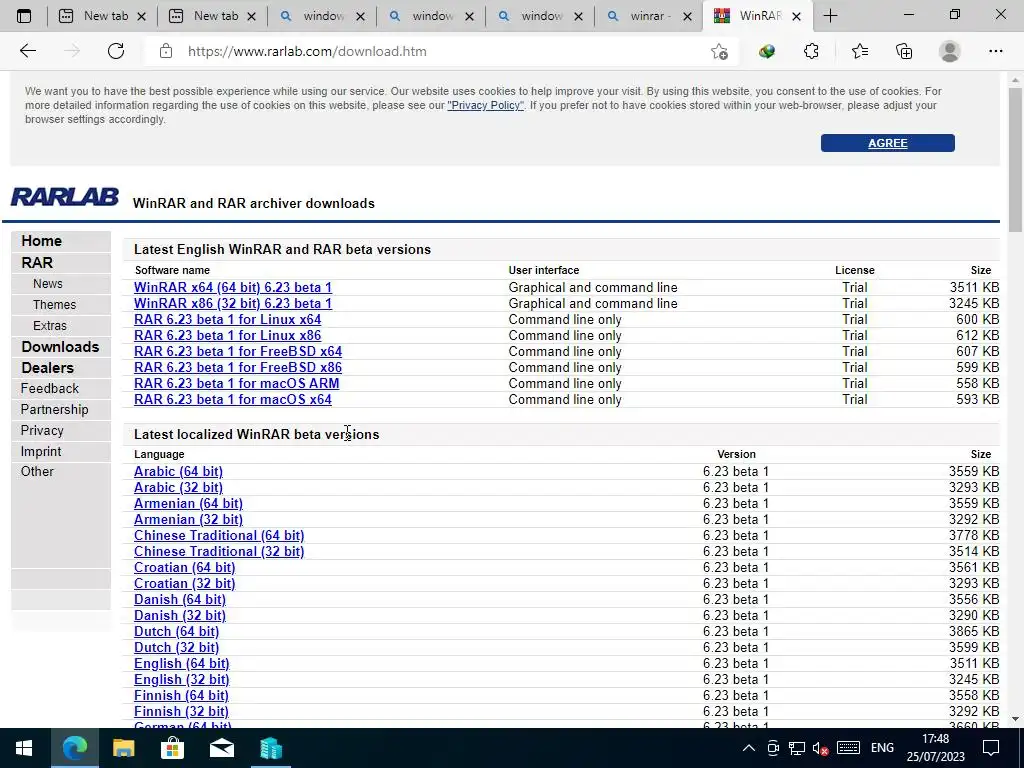Click the muted volume tray icon
Viewport: 1024px width, 768px height.
[x=820, y=748]
